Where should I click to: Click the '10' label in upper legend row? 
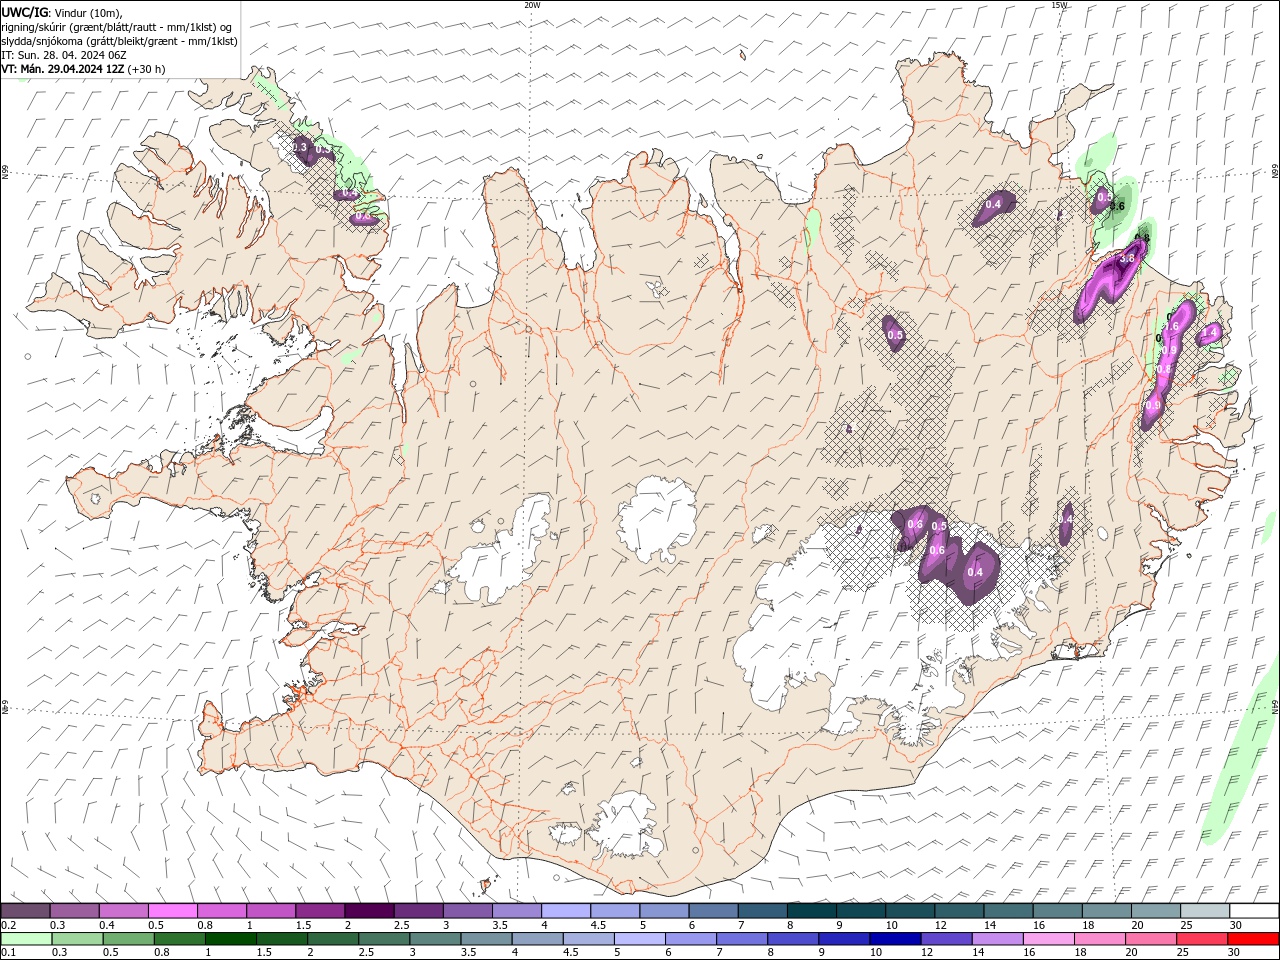[891, 925]
